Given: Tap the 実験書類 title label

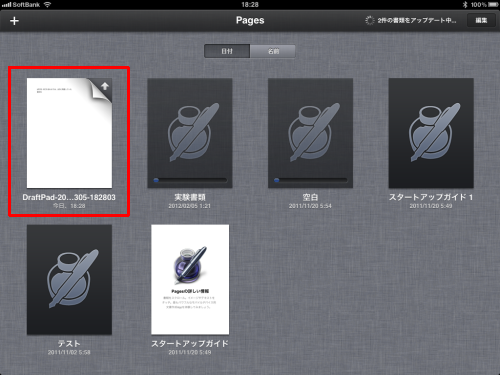Looking at the screenshot, I should (x=190, y=197).
